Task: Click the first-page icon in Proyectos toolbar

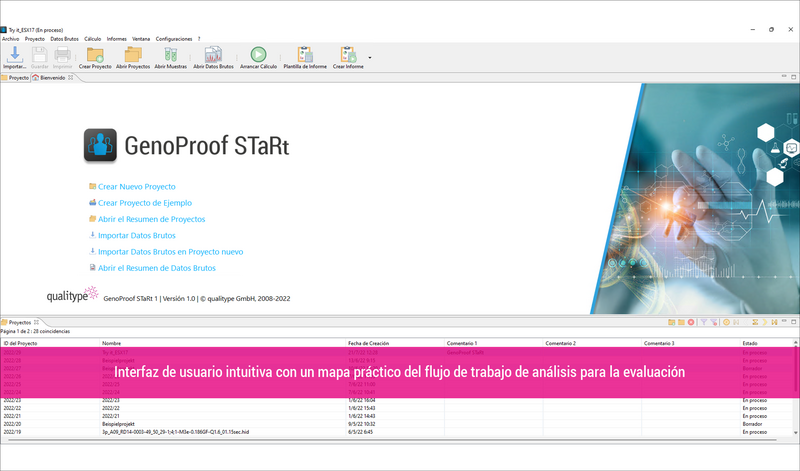Action: 736,322
